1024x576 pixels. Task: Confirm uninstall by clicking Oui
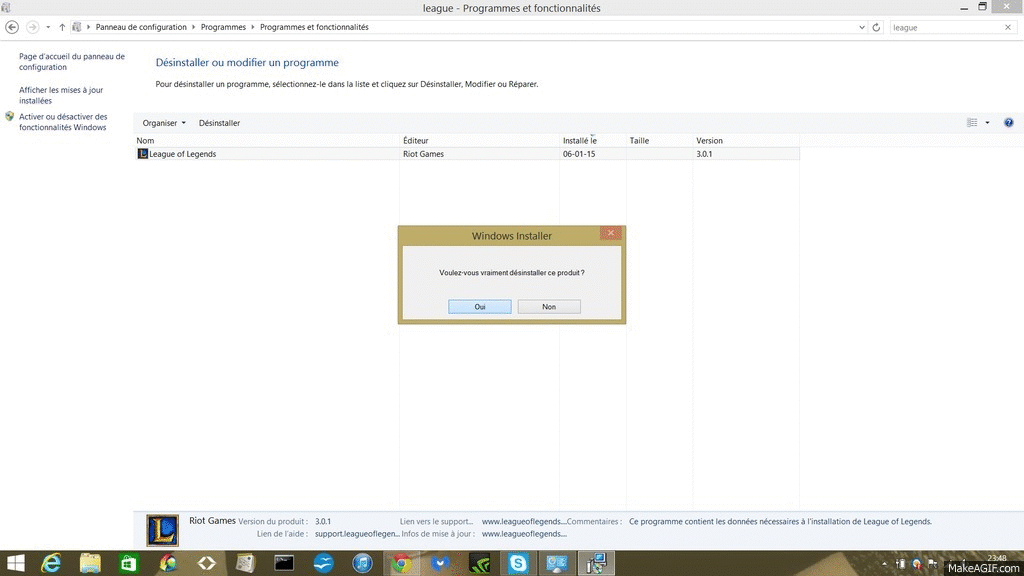pos(480,307)
